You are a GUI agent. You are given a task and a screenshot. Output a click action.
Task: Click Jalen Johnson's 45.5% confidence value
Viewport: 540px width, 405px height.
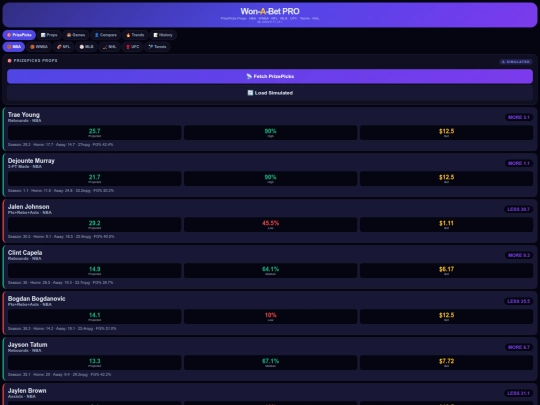pyautogui.click(x=270, y=223)
